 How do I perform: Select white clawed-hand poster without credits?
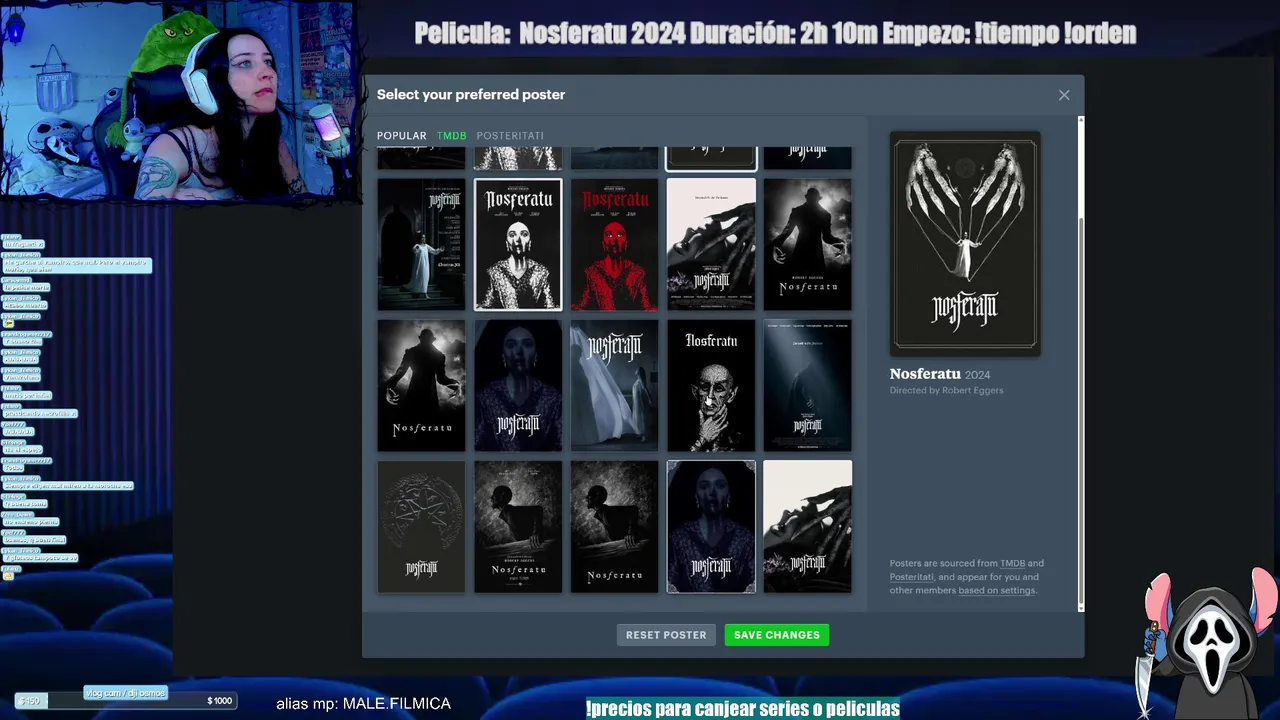[x=808, y=527]
